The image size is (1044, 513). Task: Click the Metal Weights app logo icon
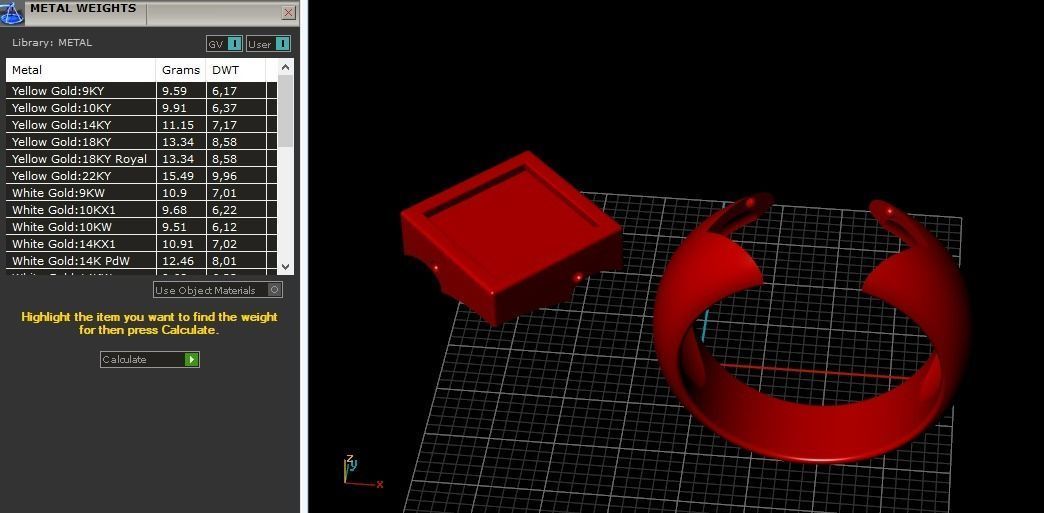click(x=13, y=12)
